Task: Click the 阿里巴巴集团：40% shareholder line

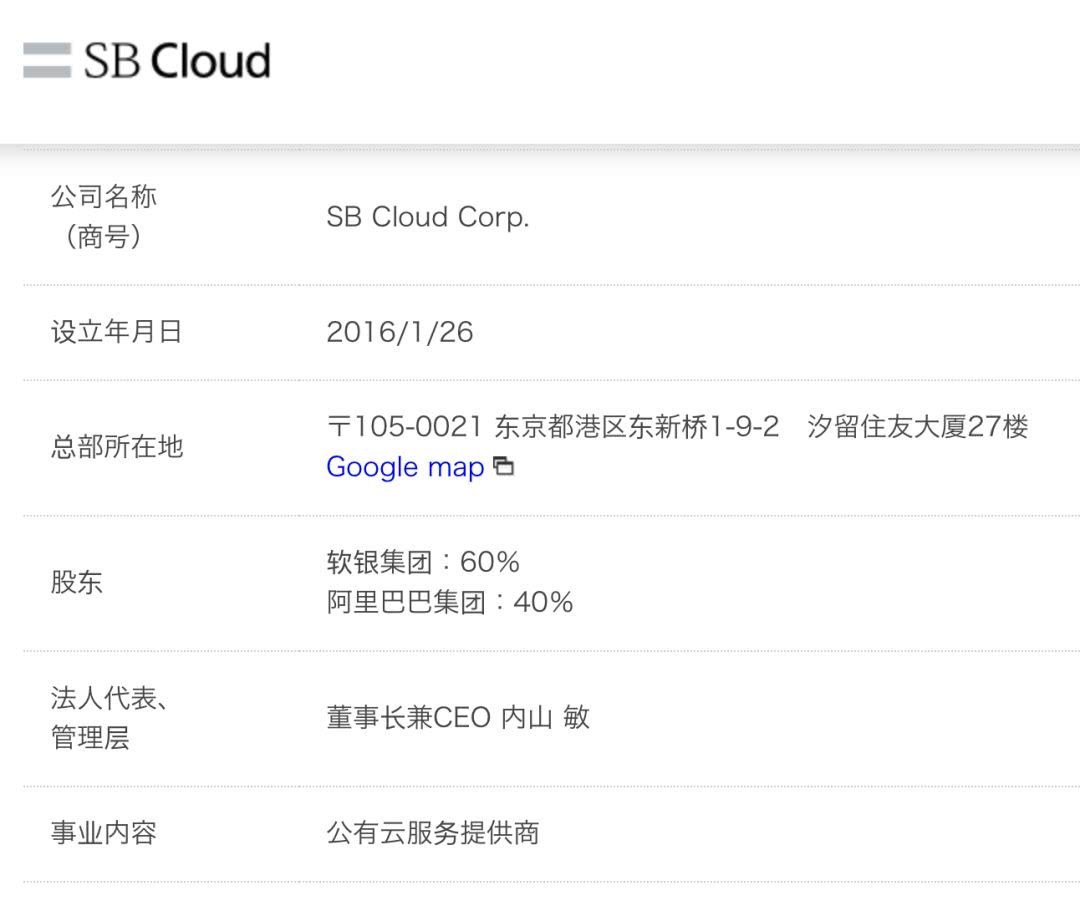Action: point(449,602)
